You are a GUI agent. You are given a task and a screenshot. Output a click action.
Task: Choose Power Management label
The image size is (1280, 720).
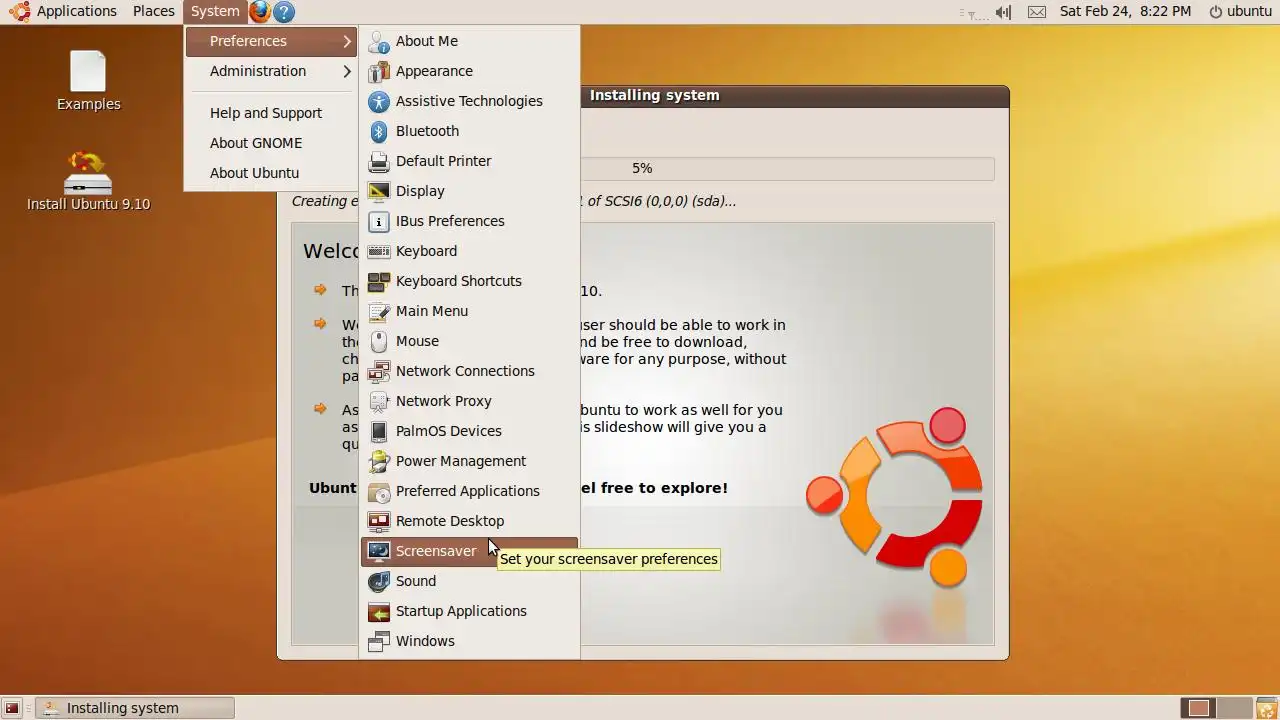[x=461, y=461]
